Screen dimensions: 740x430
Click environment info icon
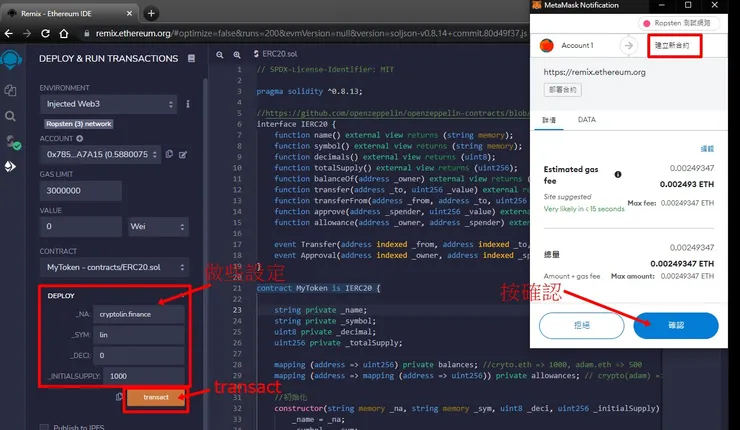[x=188, y=104]
